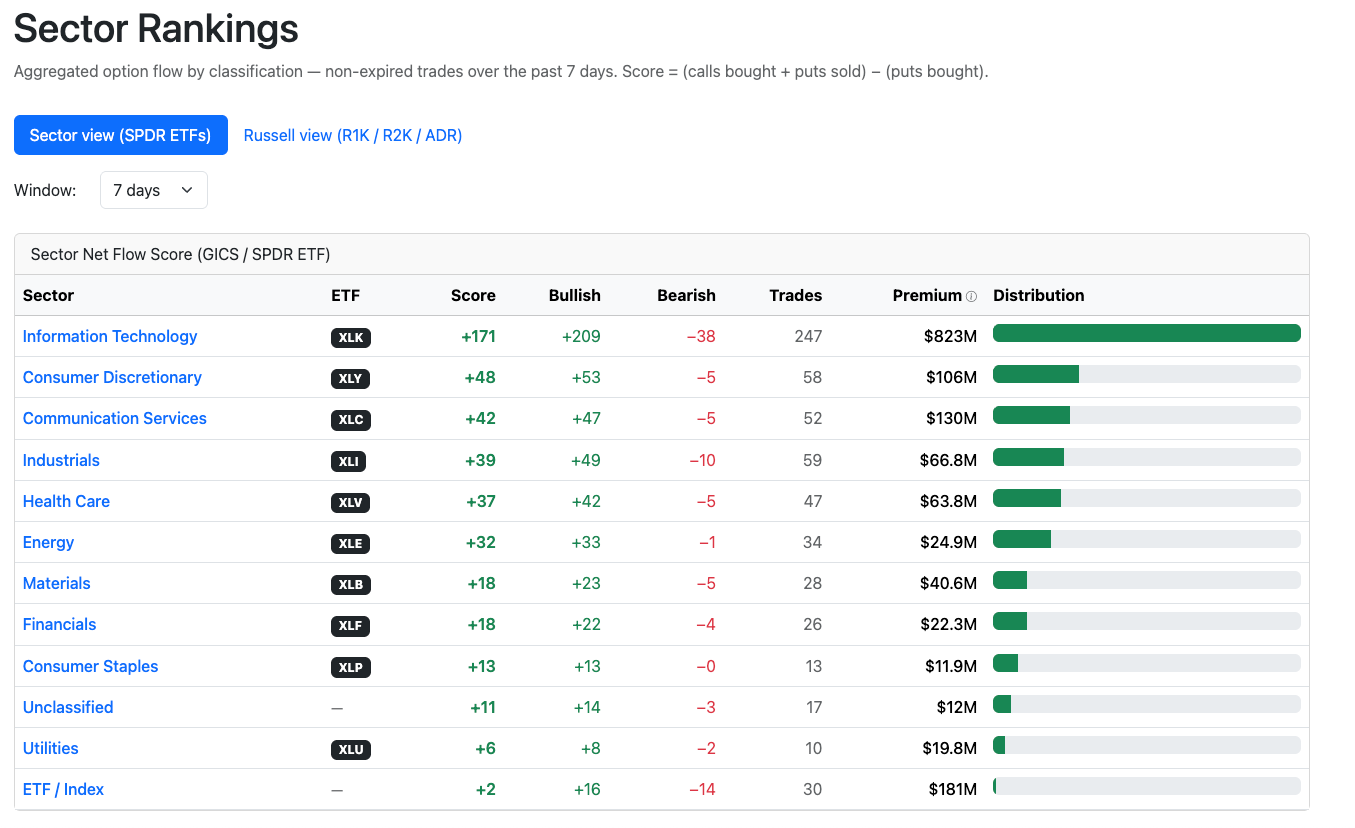Switch to Russell view (R1K / R2K / ADR)
1355x828 pixels.
tap(353, 135)
